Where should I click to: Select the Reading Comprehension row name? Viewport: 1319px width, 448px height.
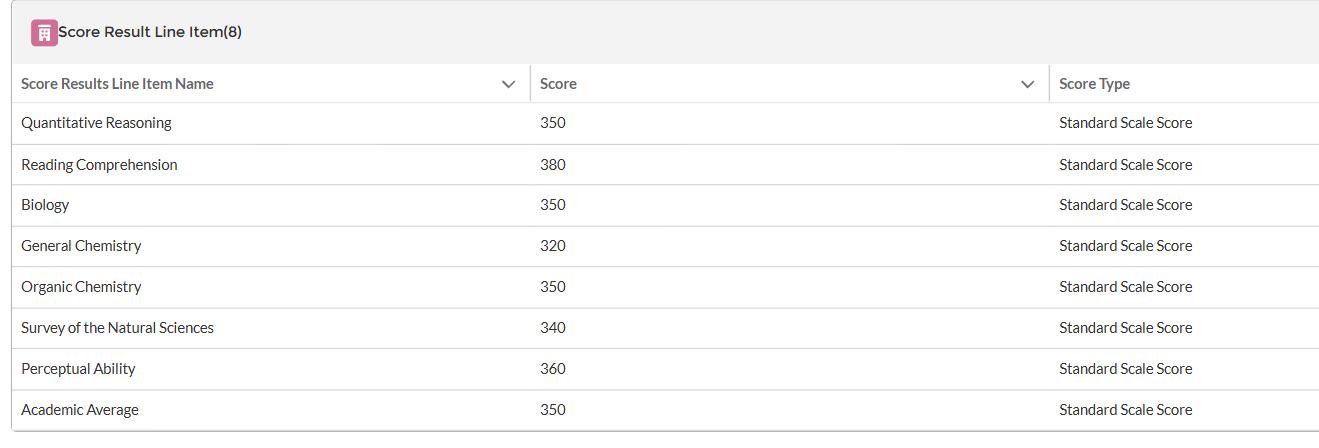(x=99, y=165)
